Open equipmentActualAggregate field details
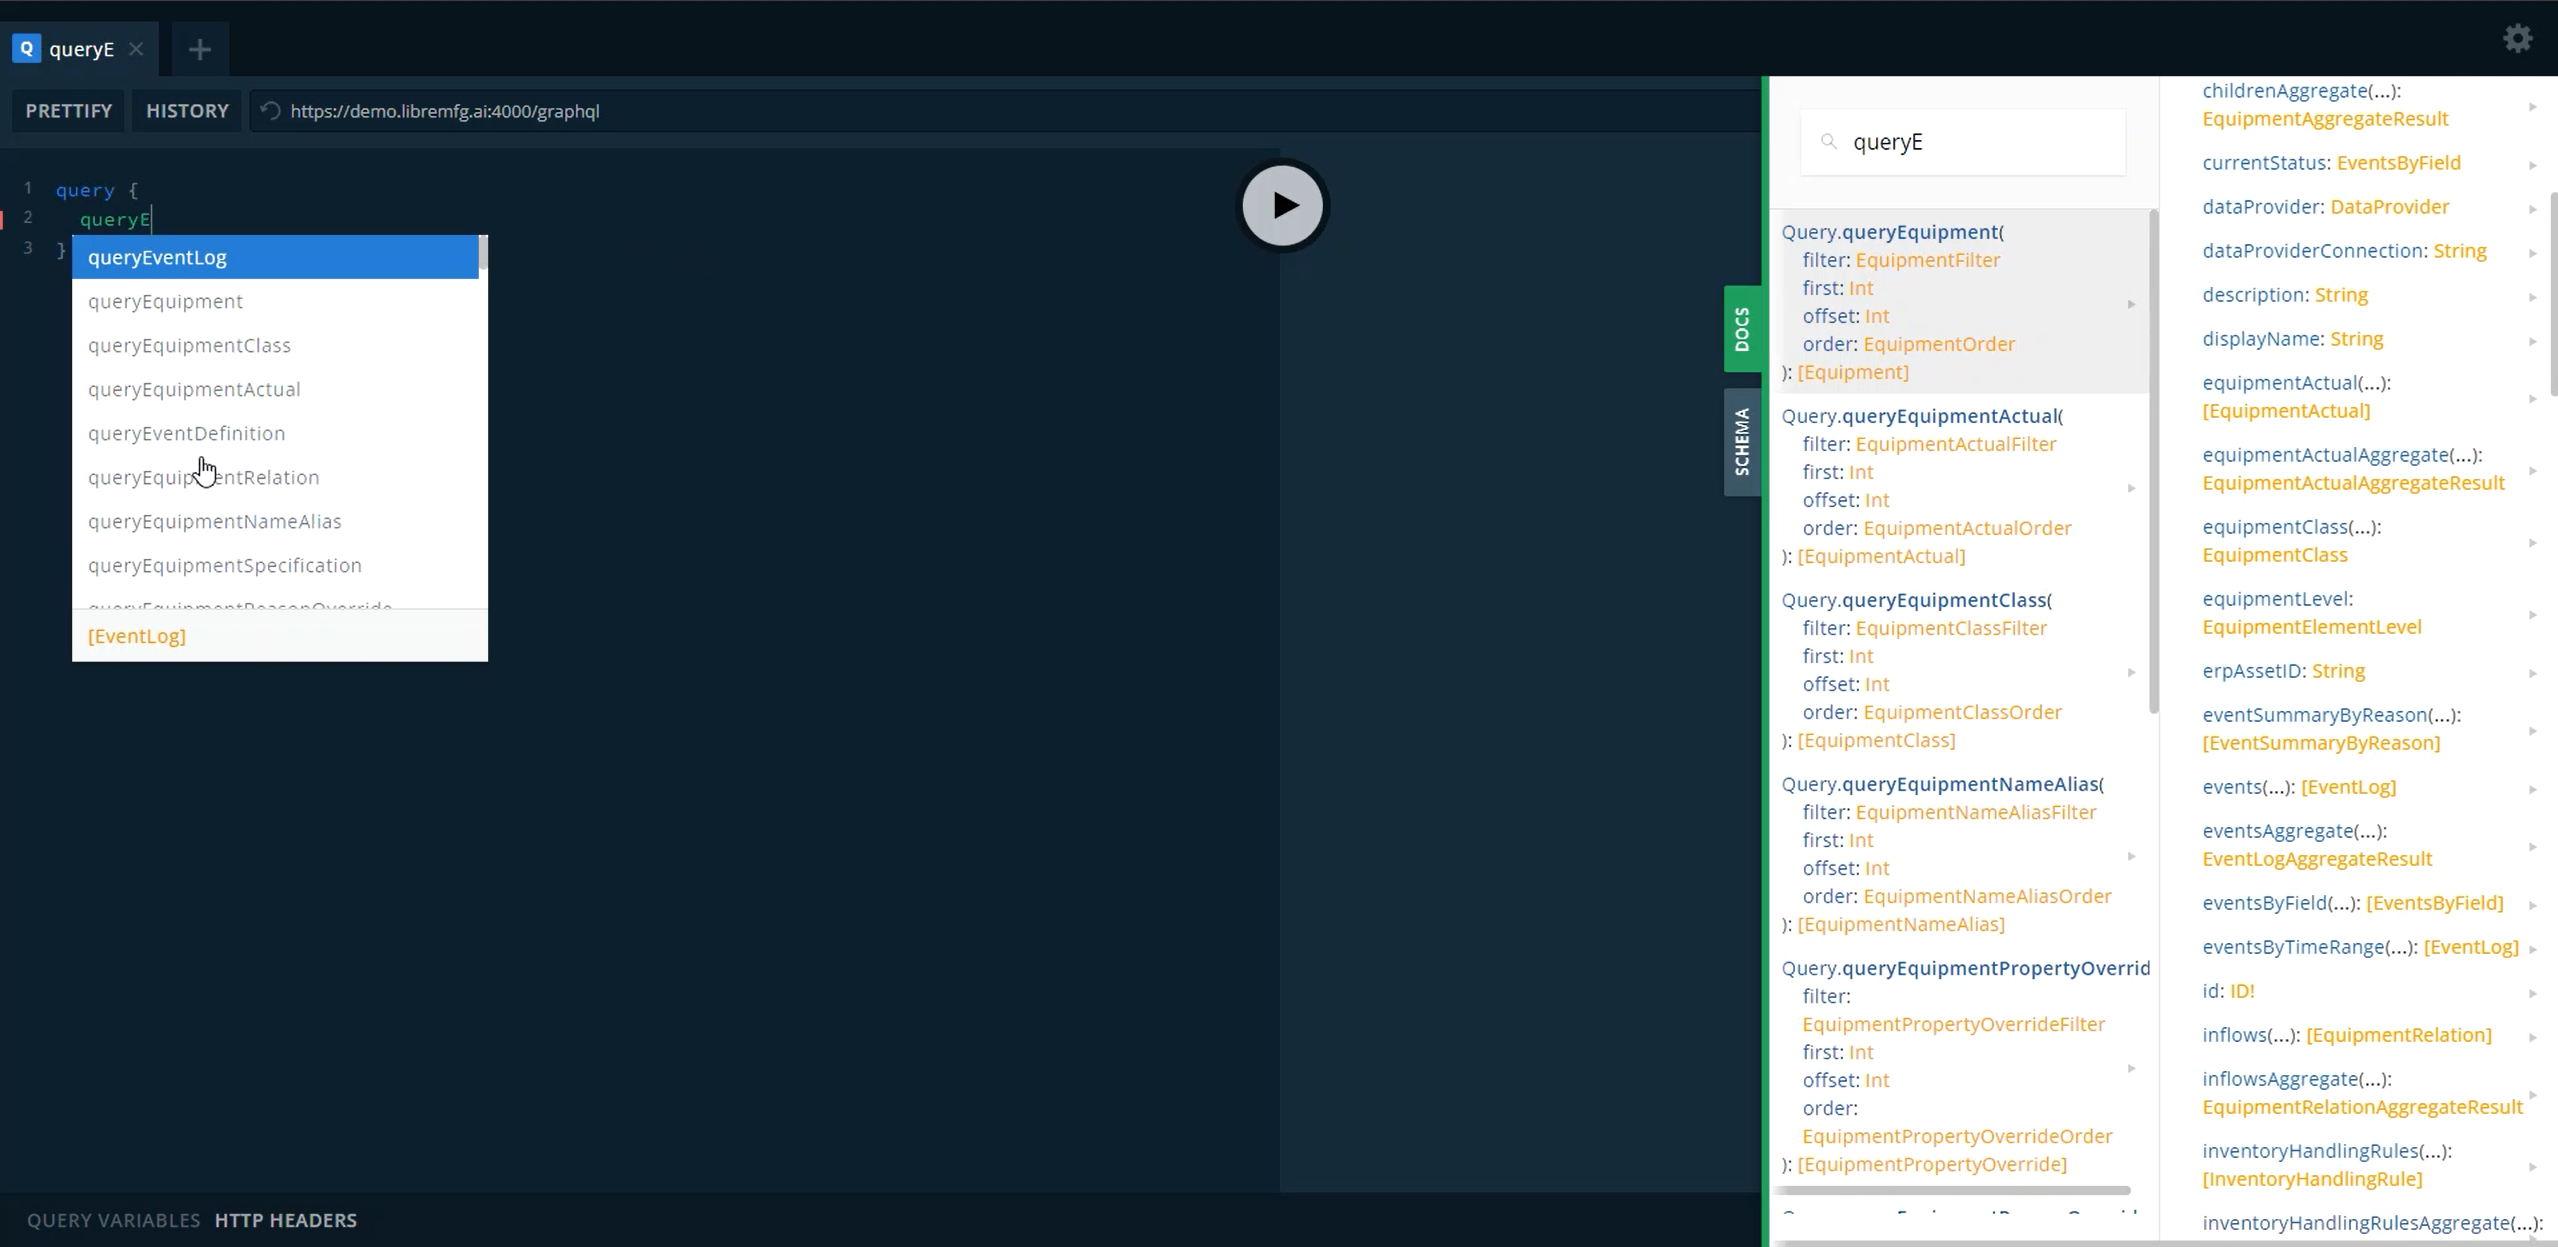The image size is (2558, 1247). tap(2360, 468)
